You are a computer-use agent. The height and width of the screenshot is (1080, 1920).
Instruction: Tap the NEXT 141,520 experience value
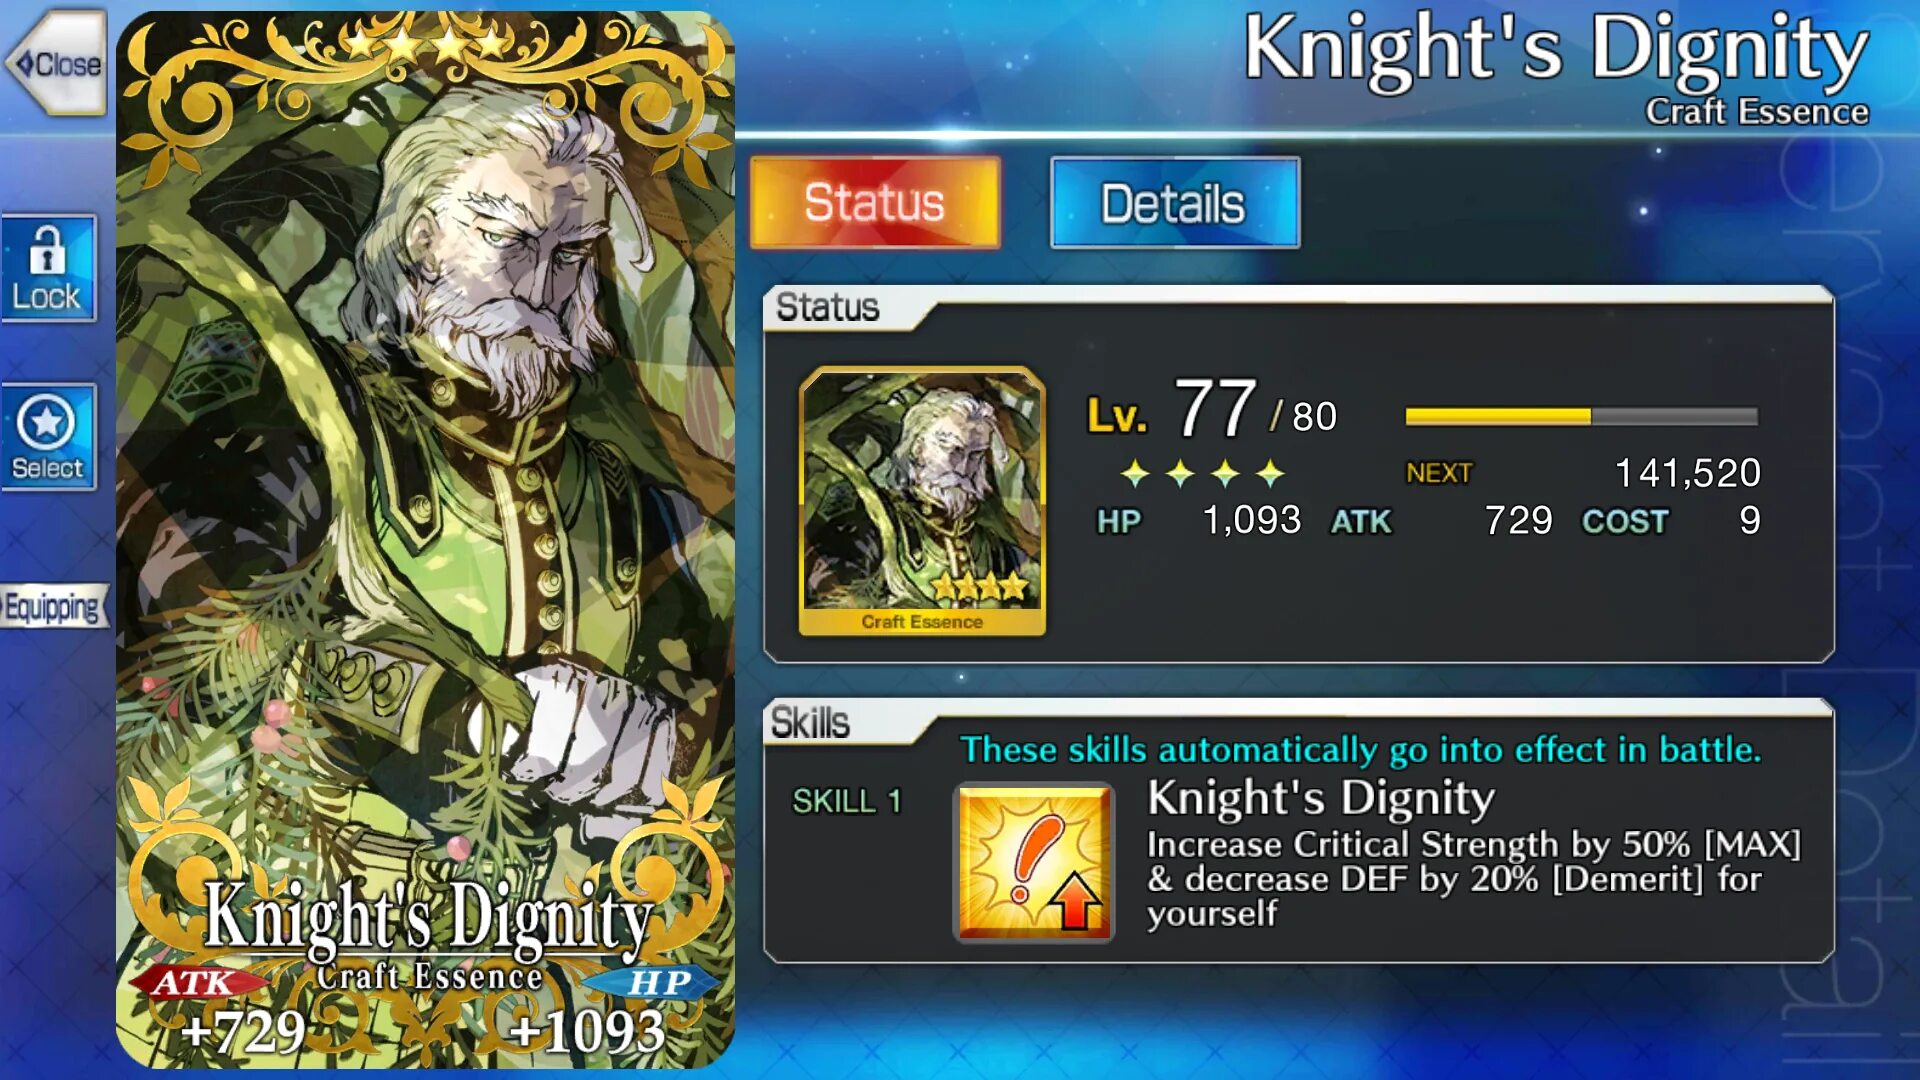(x=1583, y=472)
